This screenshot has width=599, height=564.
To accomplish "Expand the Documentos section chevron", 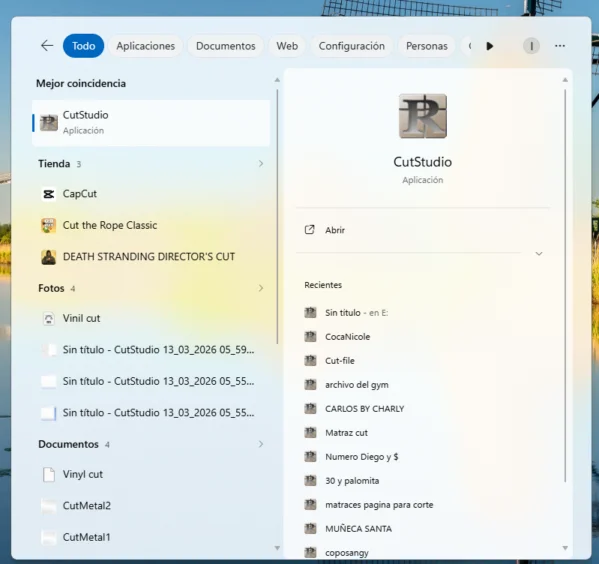I will tap(261, 444).
